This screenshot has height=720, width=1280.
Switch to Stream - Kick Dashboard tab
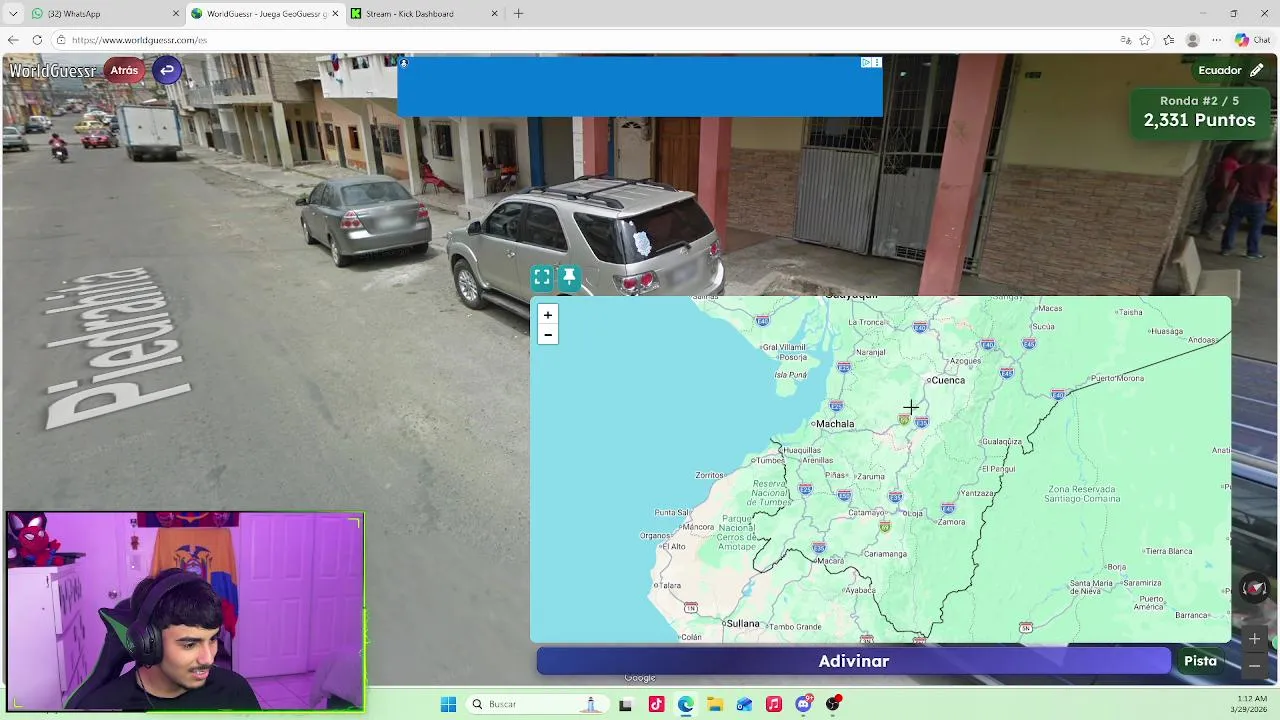(424, 14)
